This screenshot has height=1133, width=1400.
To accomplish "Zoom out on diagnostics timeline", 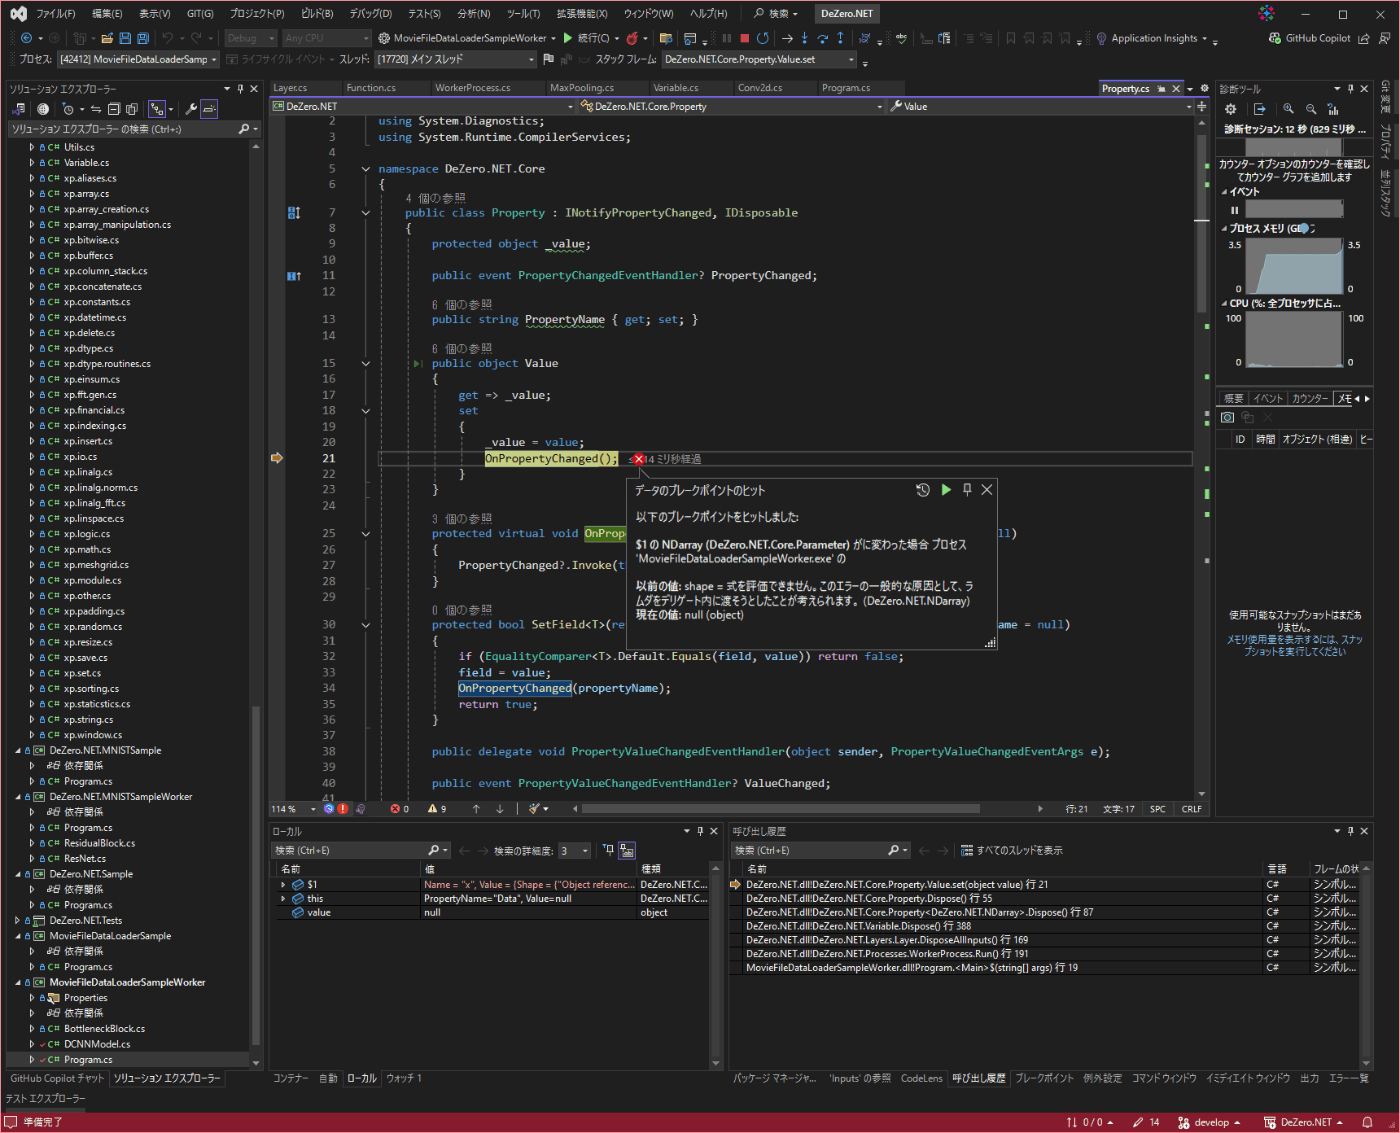I will [x=1311, y=109].
